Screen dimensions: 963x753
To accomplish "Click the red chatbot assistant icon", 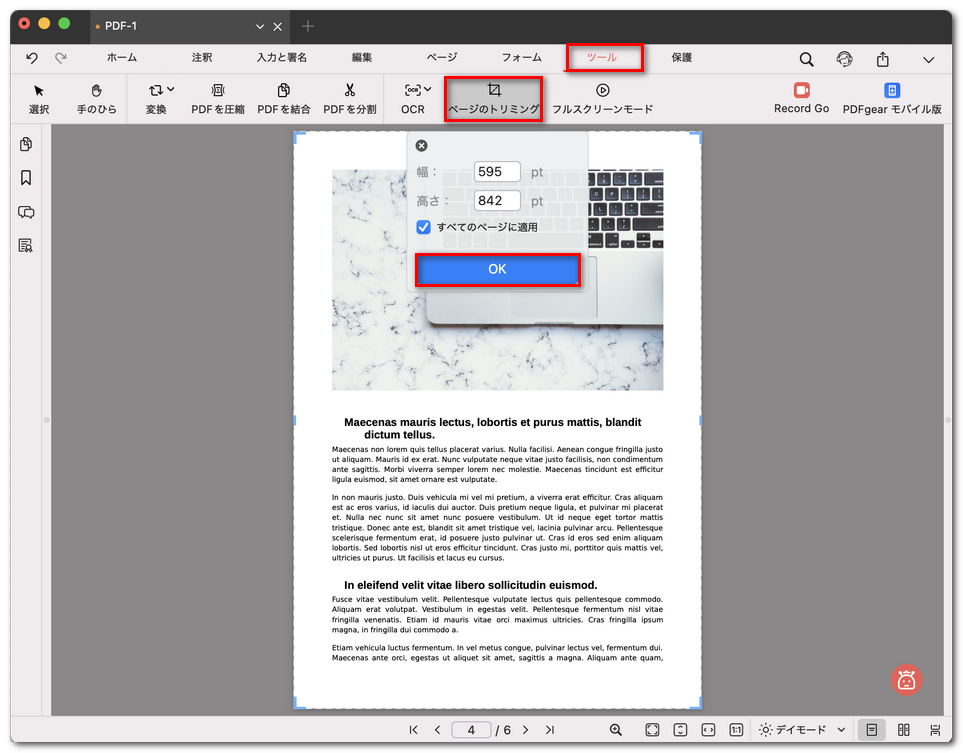I will point(906,680).
